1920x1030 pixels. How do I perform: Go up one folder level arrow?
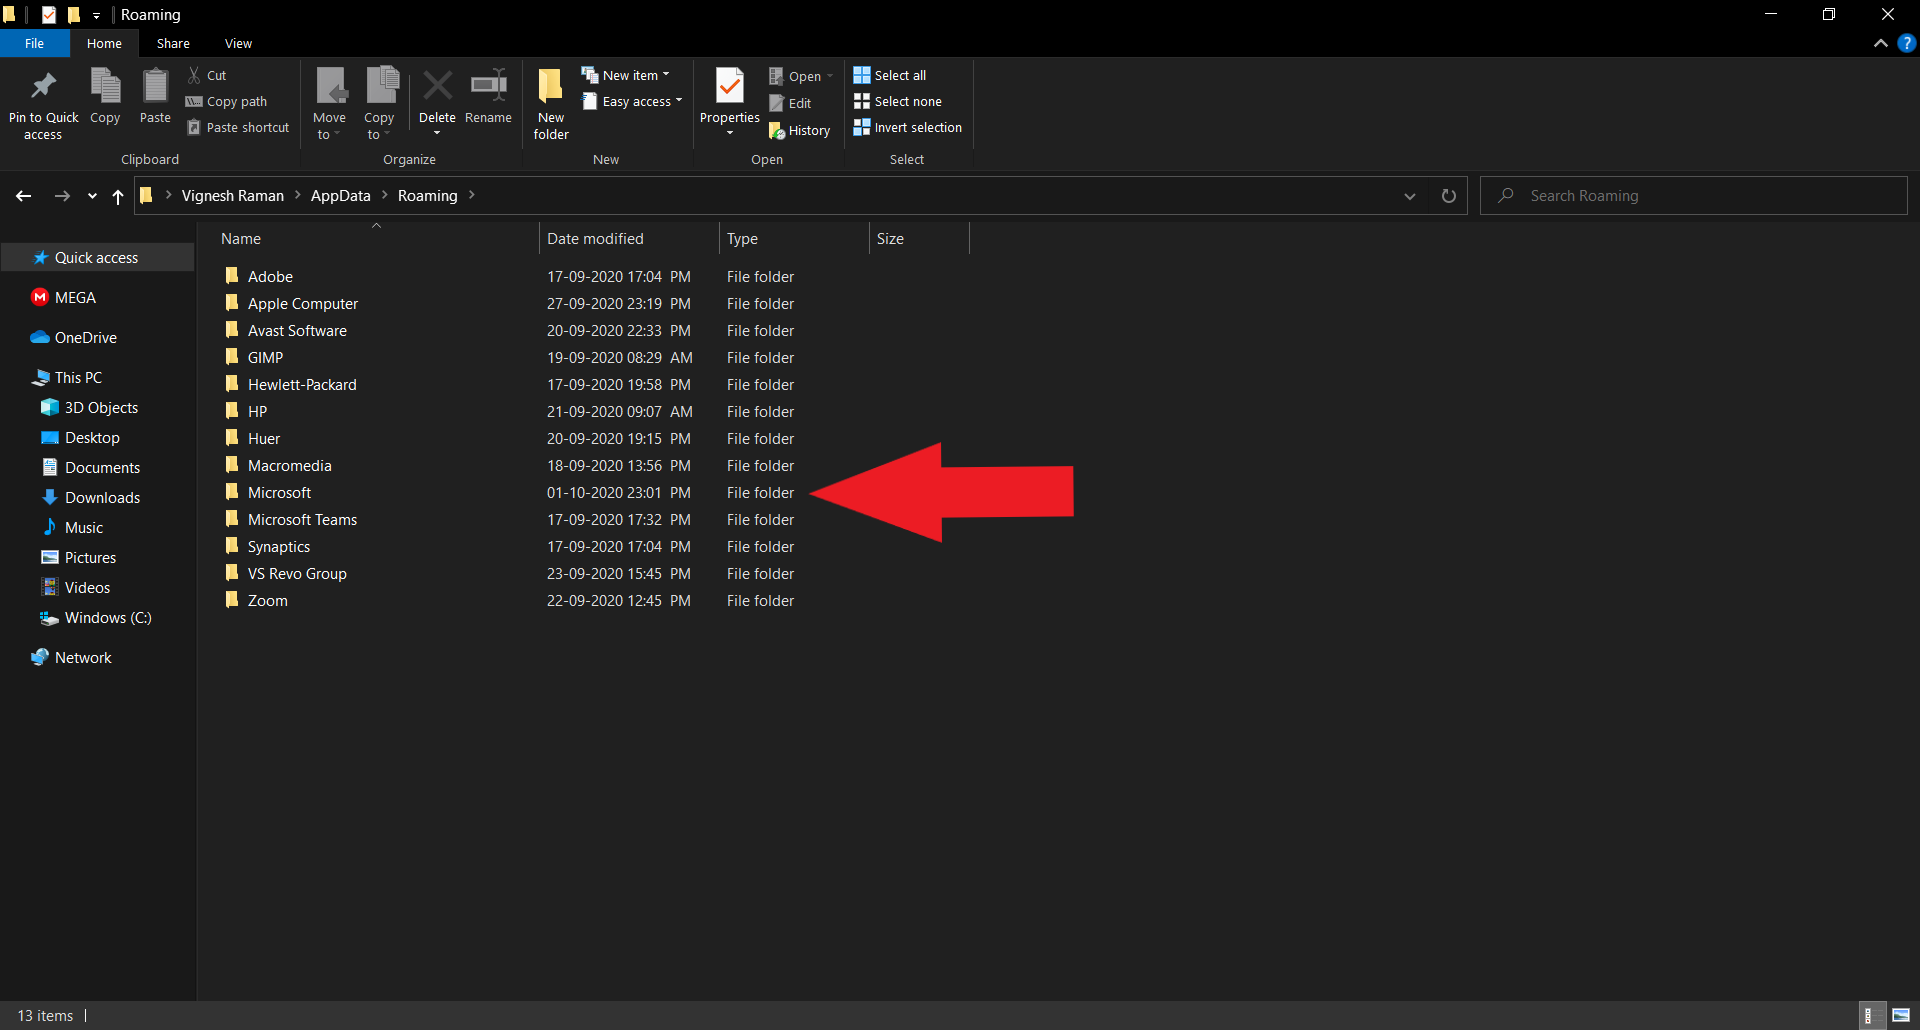click(118, 196)
